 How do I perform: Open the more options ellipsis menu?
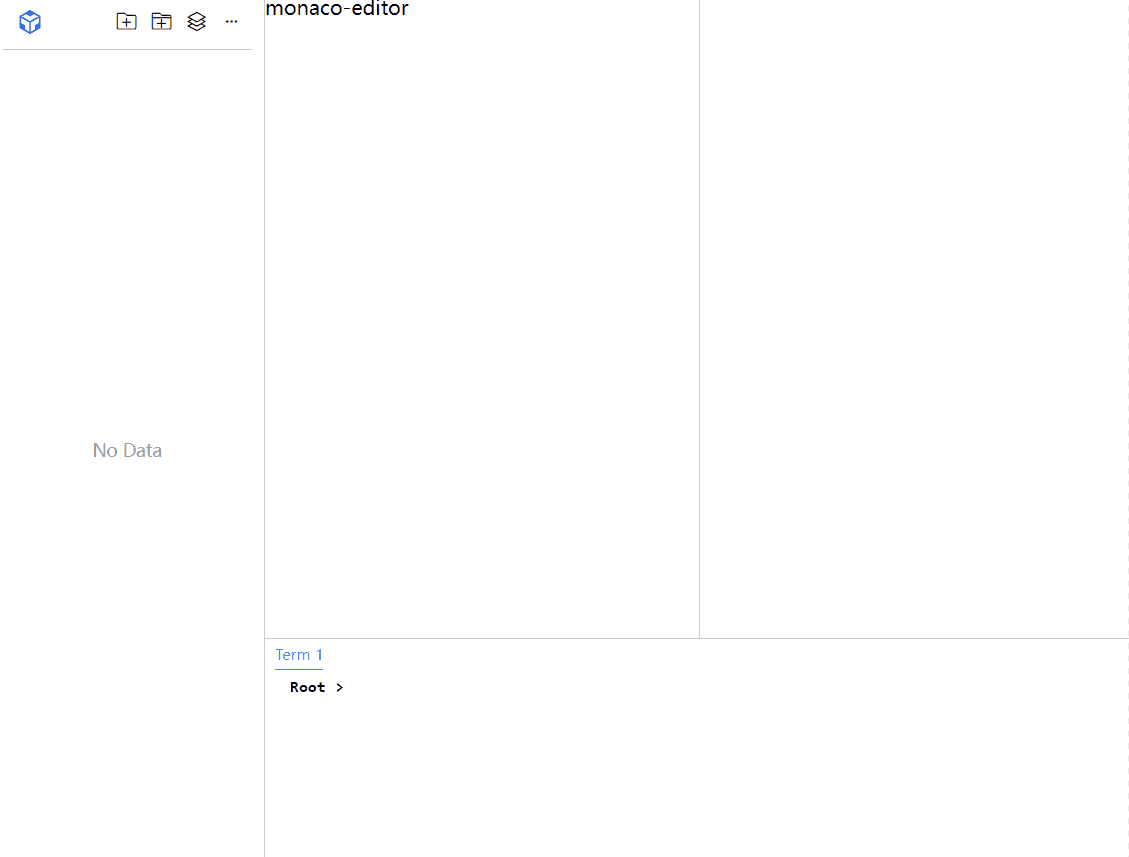(231, 22)
